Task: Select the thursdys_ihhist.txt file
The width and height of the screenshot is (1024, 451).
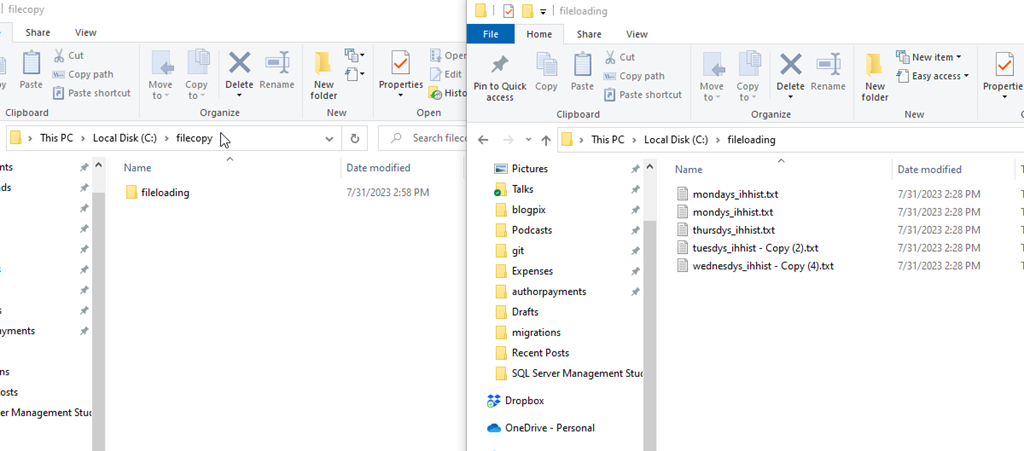Action: [733, 230]
